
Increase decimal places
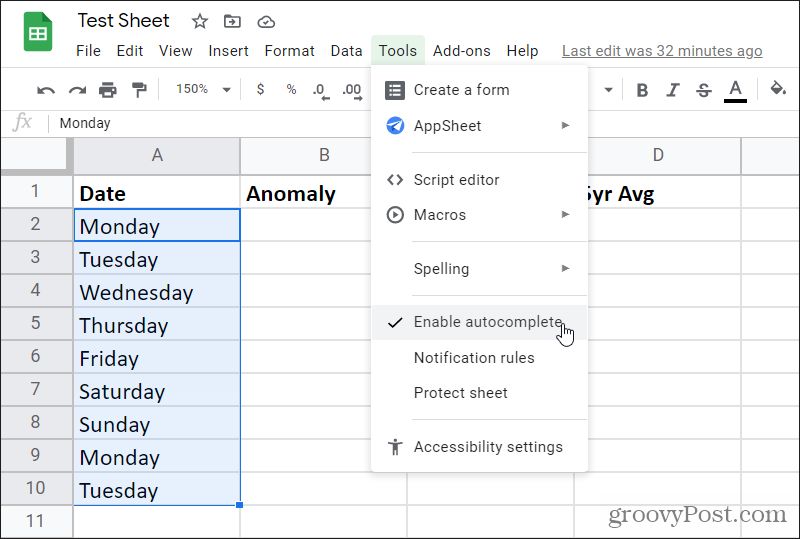352,91
